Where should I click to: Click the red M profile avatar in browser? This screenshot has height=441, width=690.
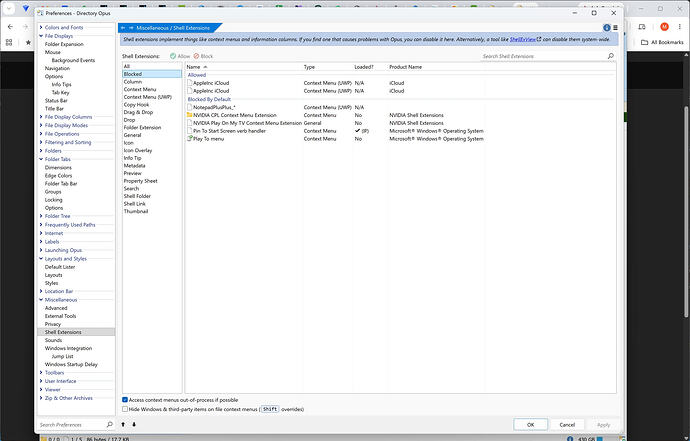click(664, 27)
